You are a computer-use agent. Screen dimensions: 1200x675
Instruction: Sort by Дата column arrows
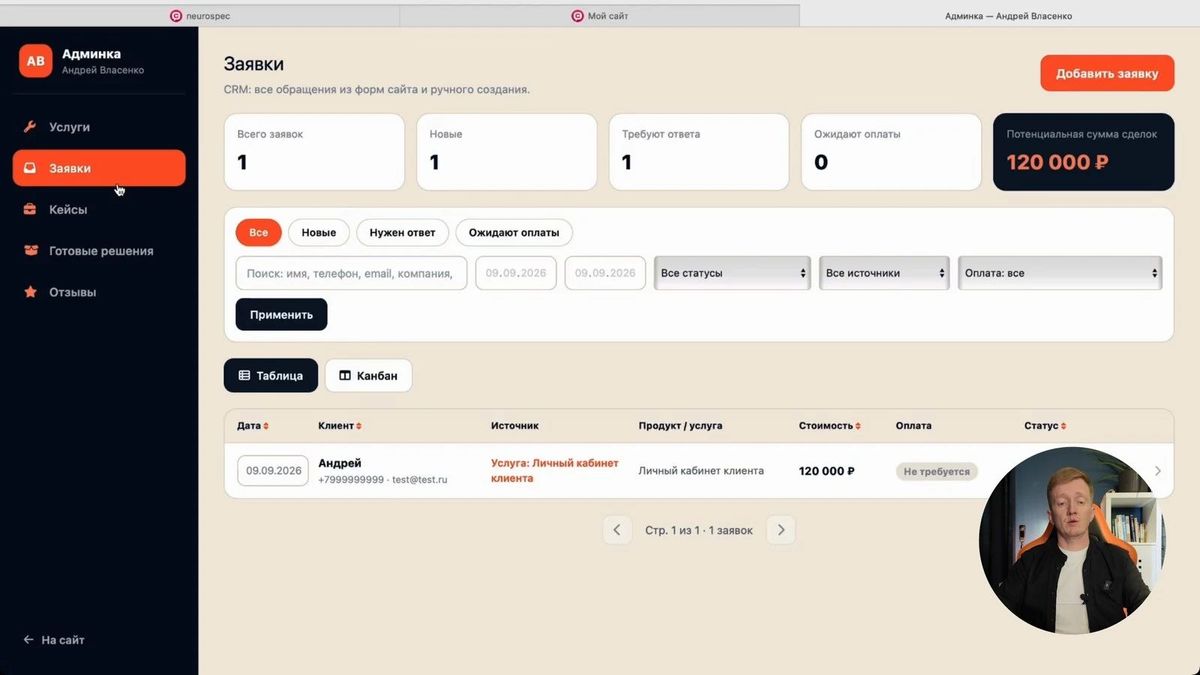[266, 426]
